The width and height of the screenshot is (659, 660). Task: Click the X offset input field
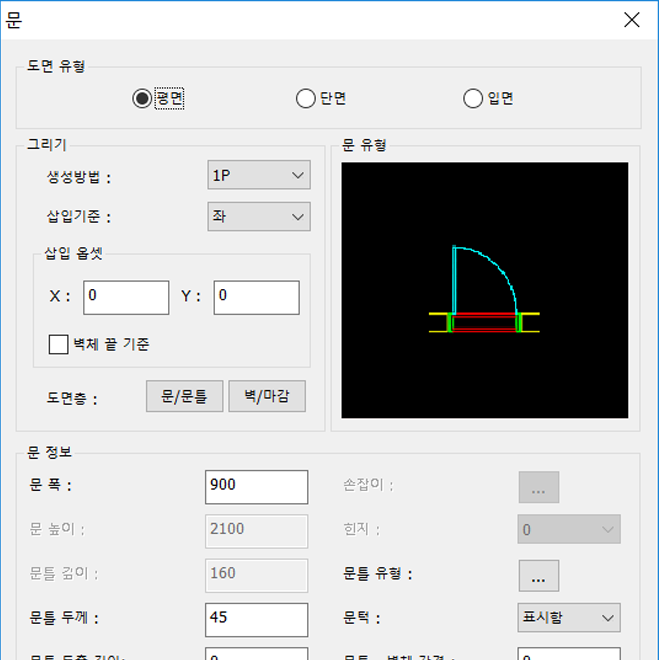pos(126,298)
